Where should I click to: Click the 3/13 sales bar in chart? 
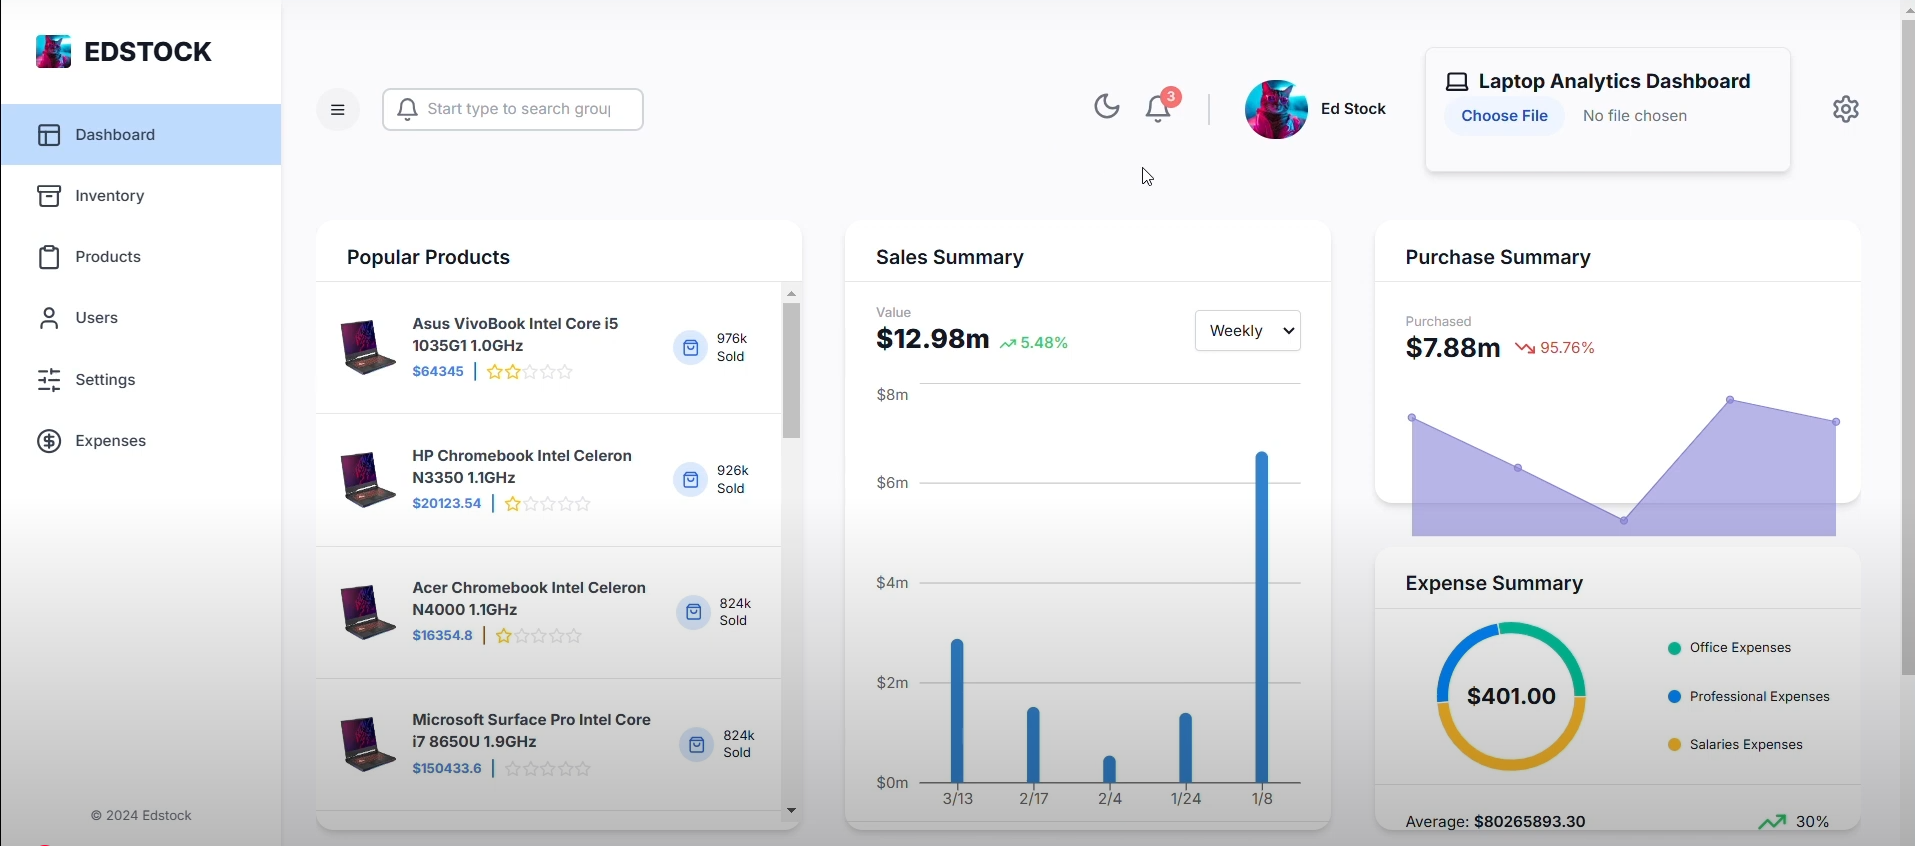pos(957,711)
